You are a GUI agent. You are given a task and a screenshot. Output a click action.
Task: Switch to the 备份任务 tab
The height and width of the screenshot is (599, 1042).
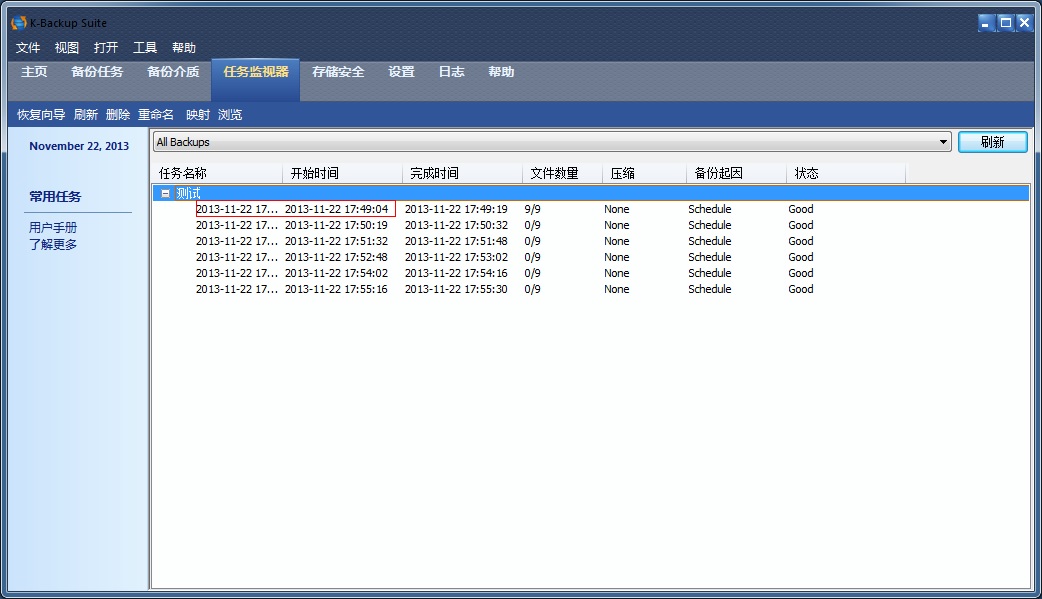pos(97,72)
